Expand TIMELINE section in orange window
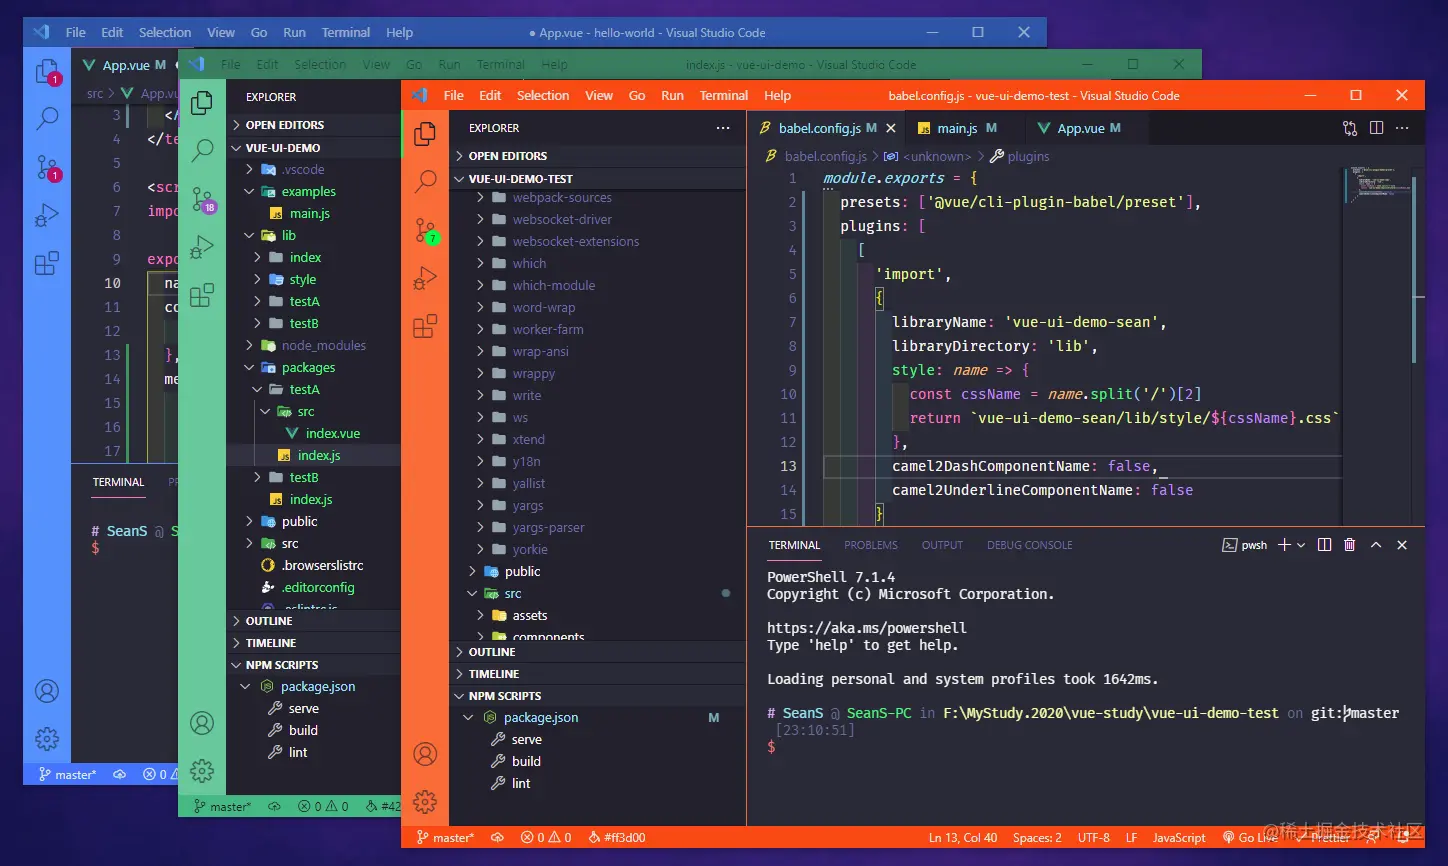The width and height of the screenshot is (1448, 866). tap(598, 674)
